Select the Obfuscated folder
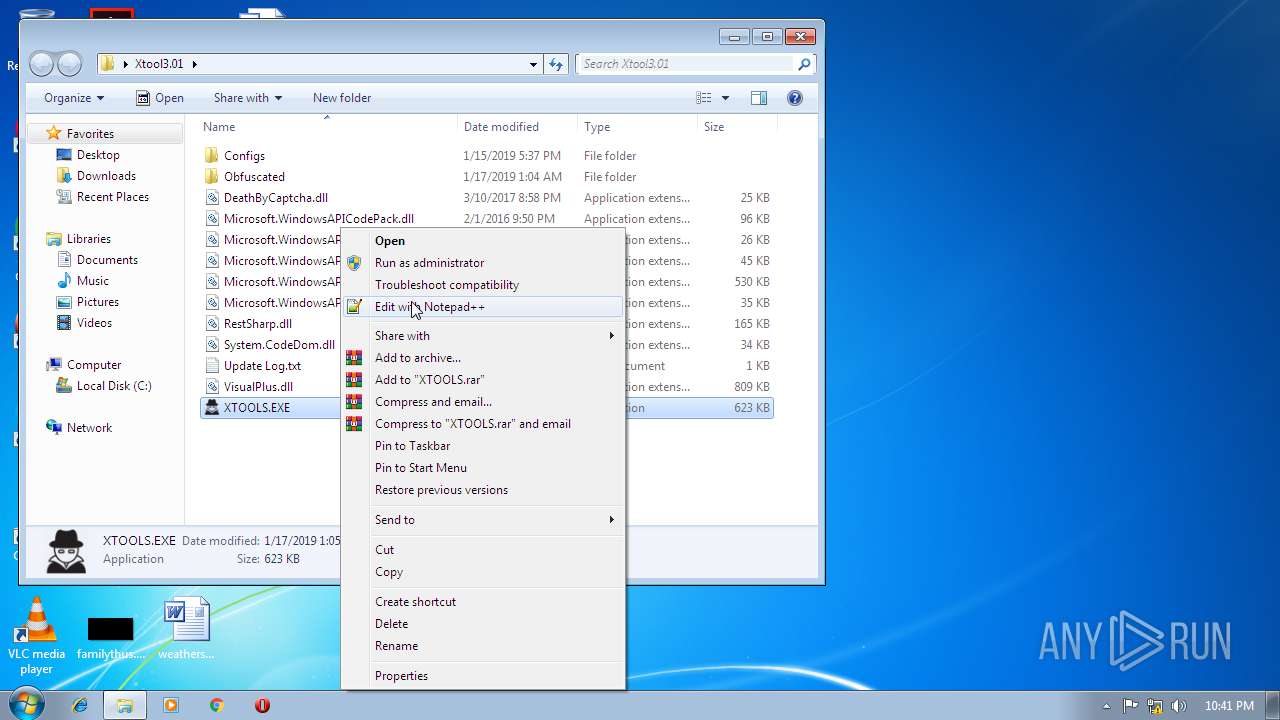 coord(254,177)
